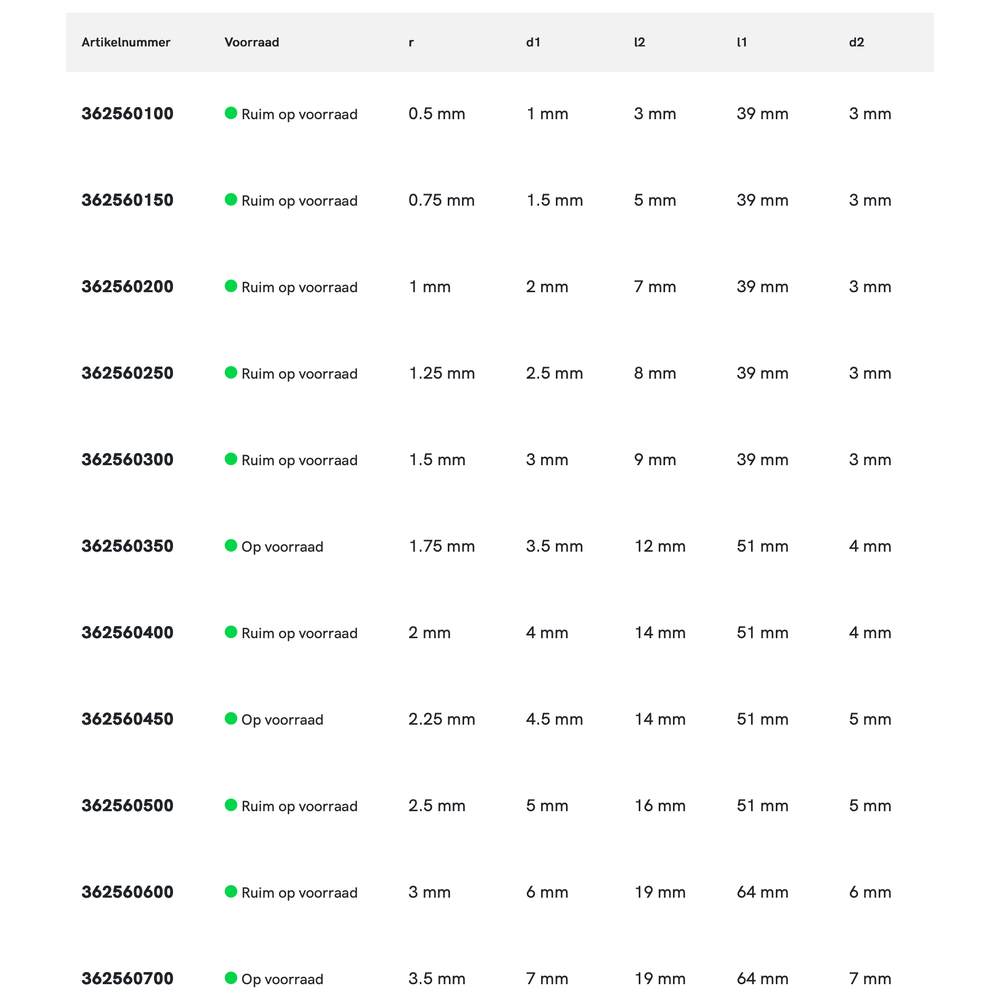
Task: Click green stock icon for 362560100
Action: 231,113
